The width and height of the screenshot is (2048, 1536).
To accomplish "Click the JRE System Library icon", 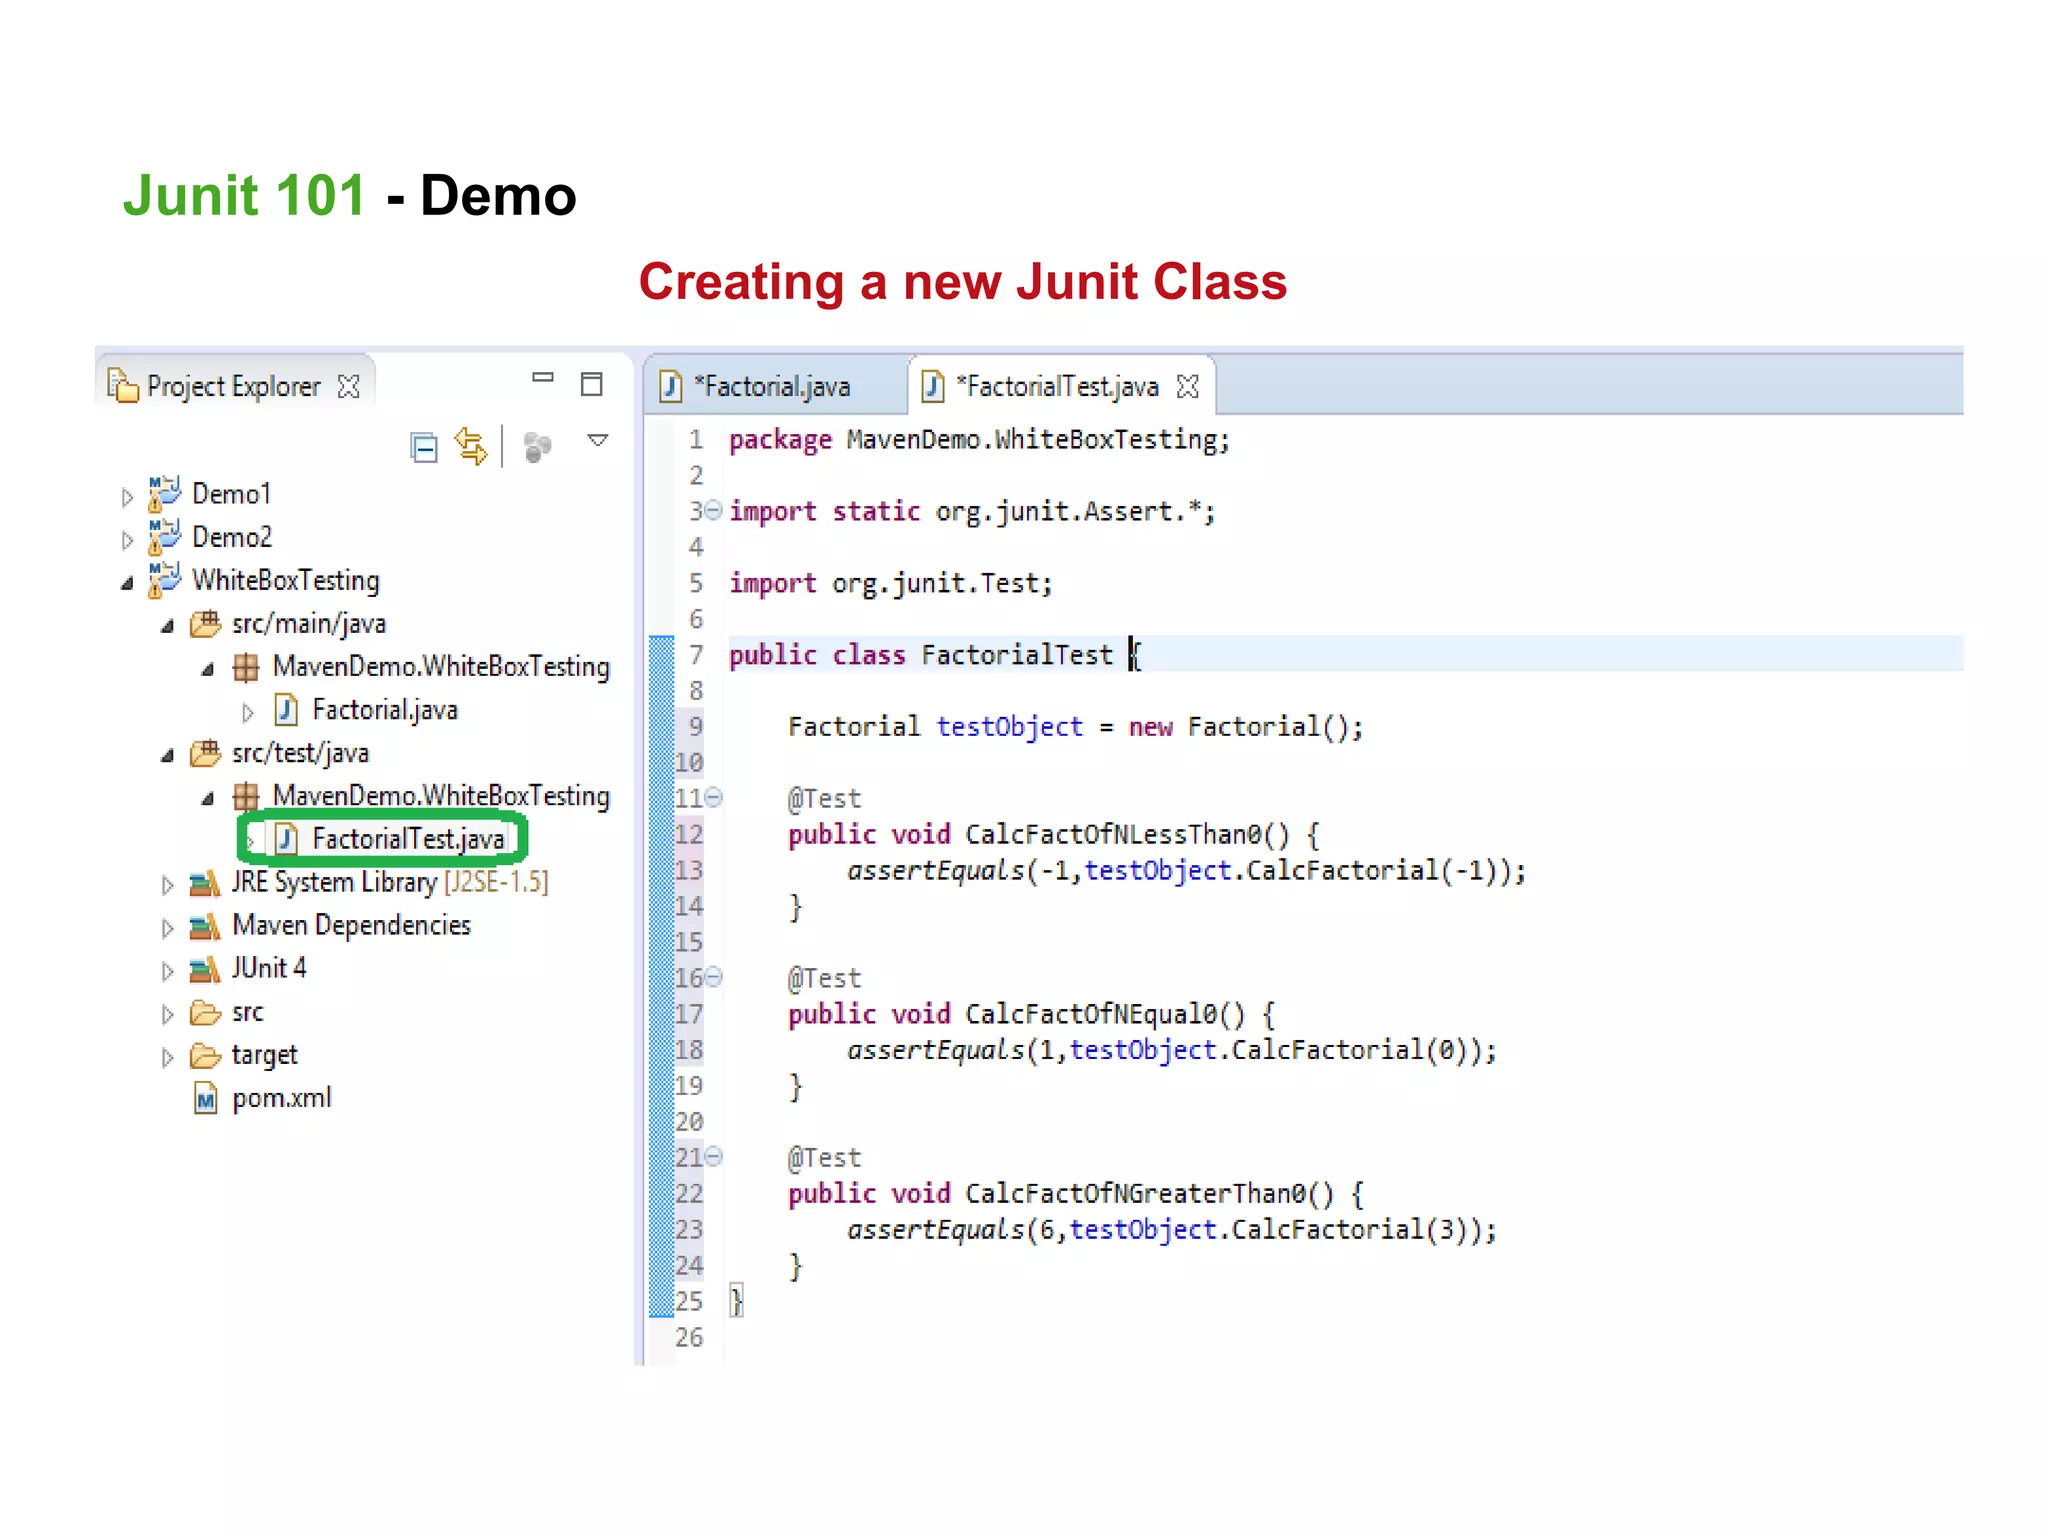I will click(205, 883).
